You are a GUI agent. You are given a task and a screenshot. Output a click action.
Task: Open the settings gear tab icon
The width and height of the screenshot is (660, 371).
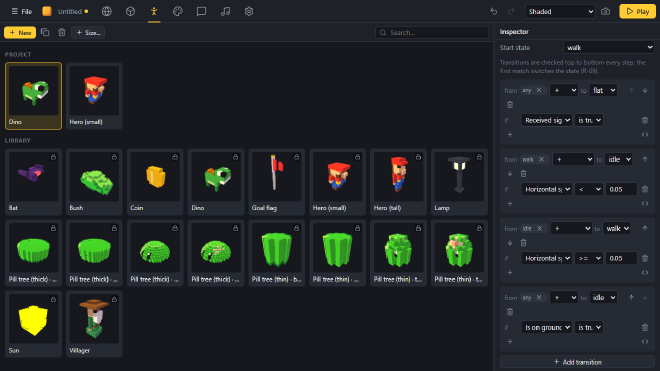[249, 11]
